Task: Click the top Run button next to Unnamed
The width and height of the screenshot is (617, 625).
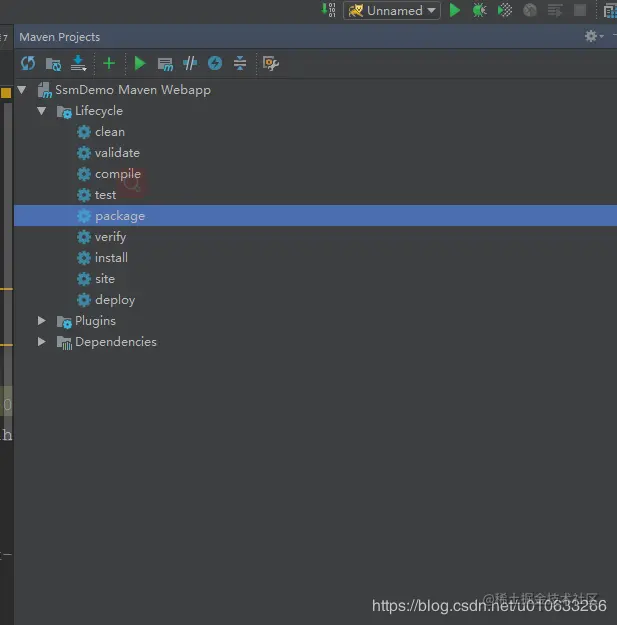Action: click(454, 10)
